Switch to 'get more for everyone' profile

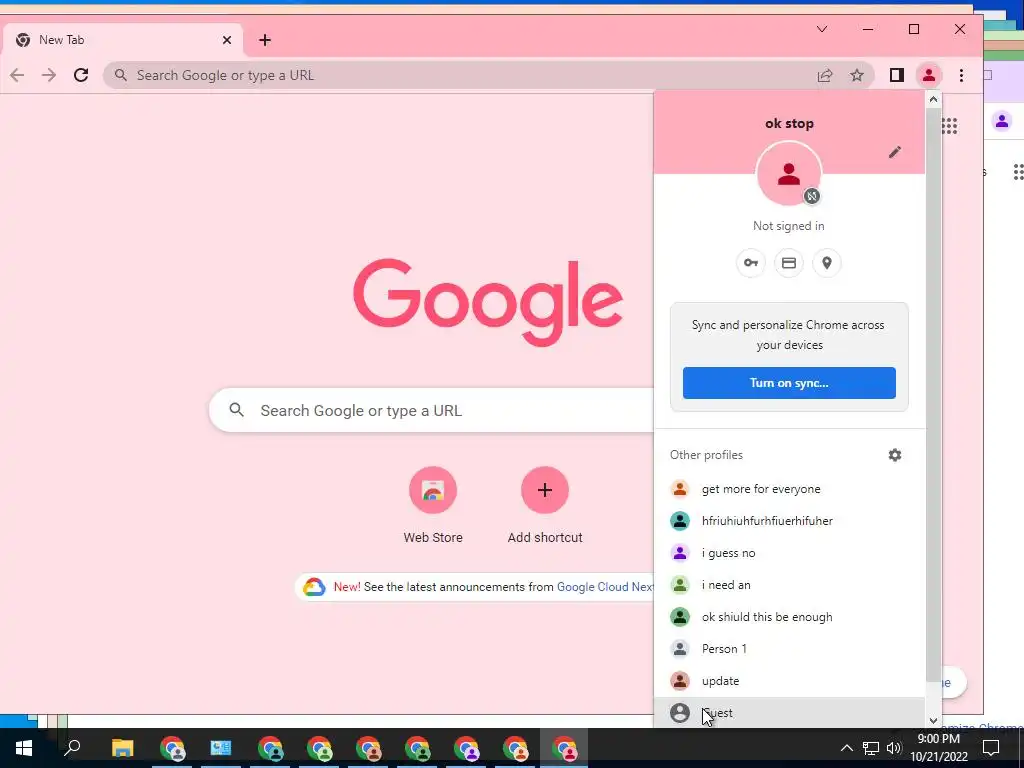pyautogui.click(x=789, y=489)
